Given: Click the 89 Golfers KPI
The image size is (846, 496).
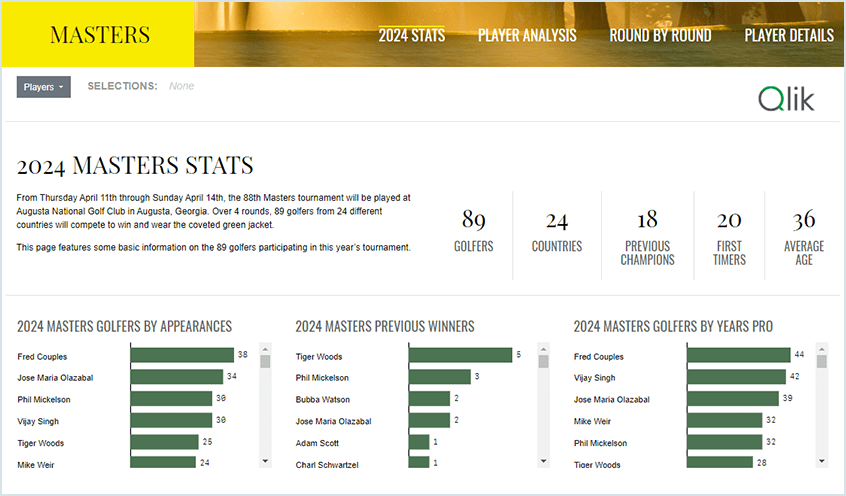Looking at the screenshot, I should click(x=474, y=230).
